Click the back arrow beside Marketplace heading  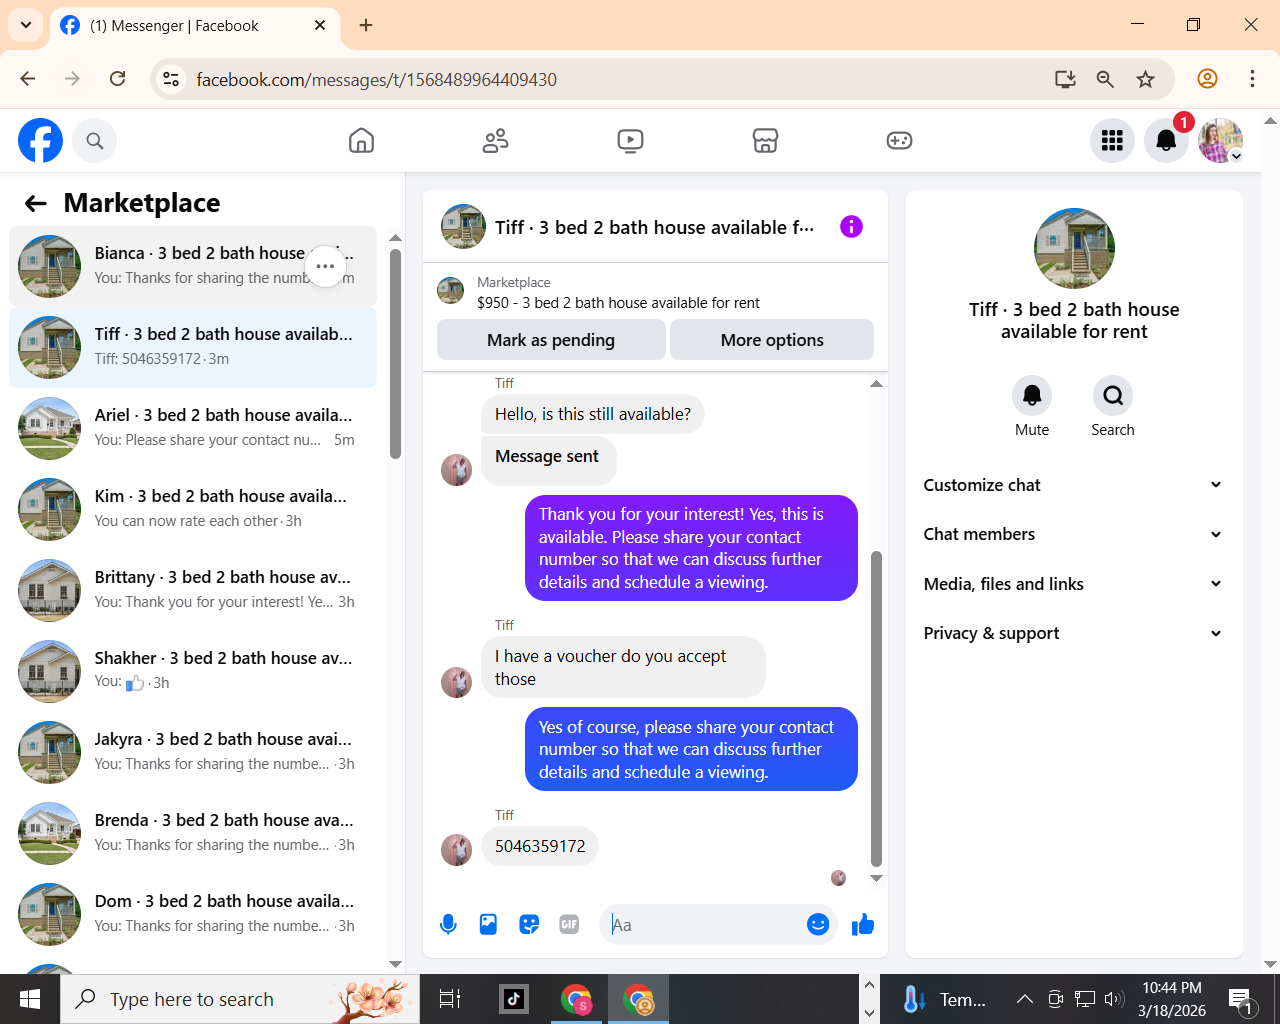point(36,203)
